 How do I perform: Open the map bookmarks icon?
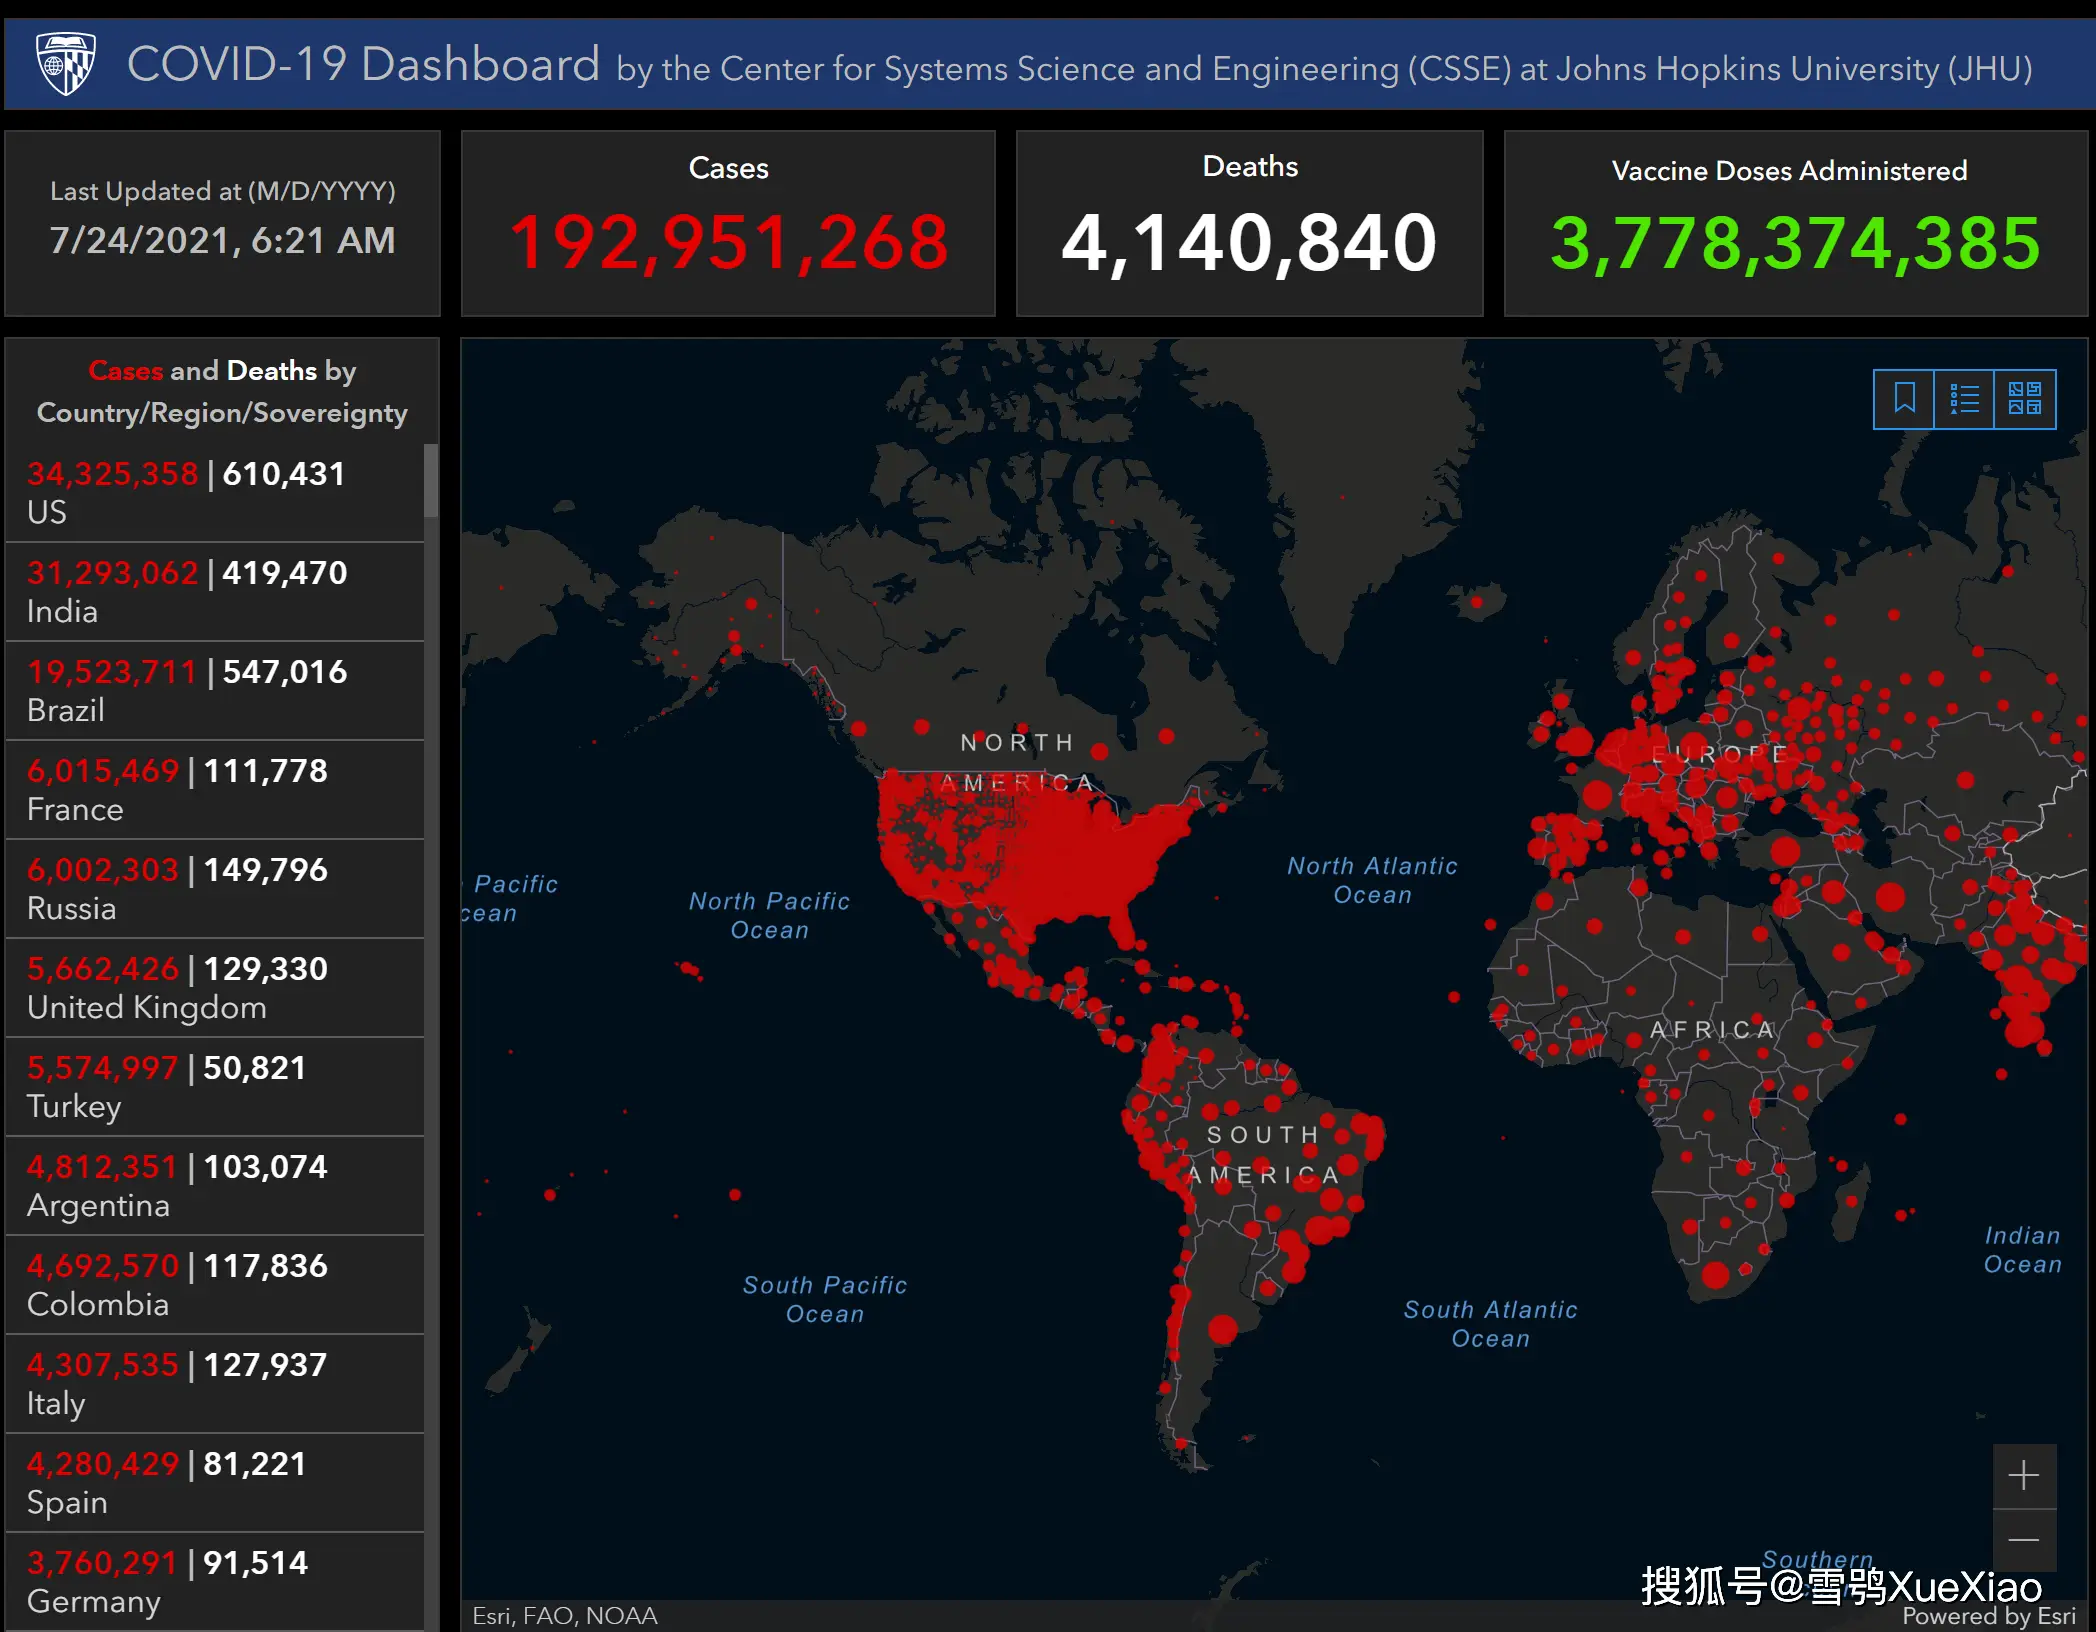(x=1904, y=399)
